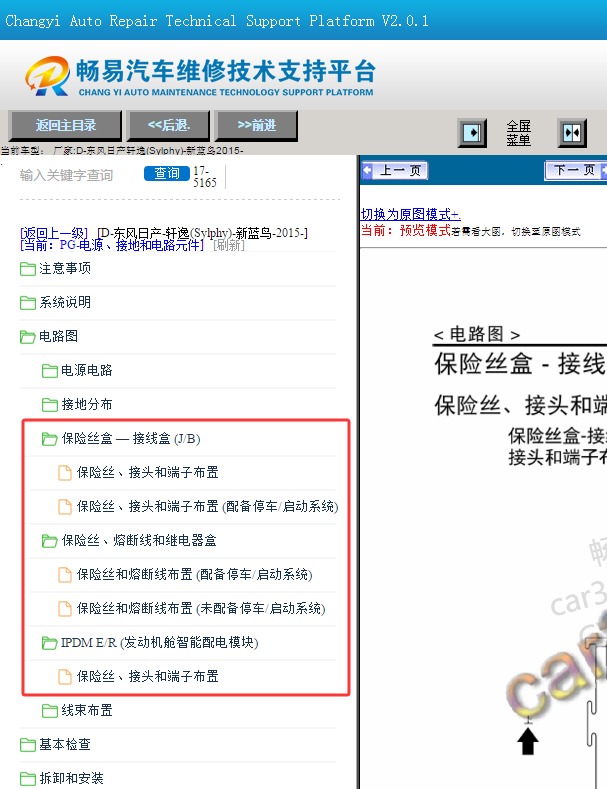This screenshot has width=607, height=789.
Task: Open 电源电路 subfolder
Action: point(87,370)
